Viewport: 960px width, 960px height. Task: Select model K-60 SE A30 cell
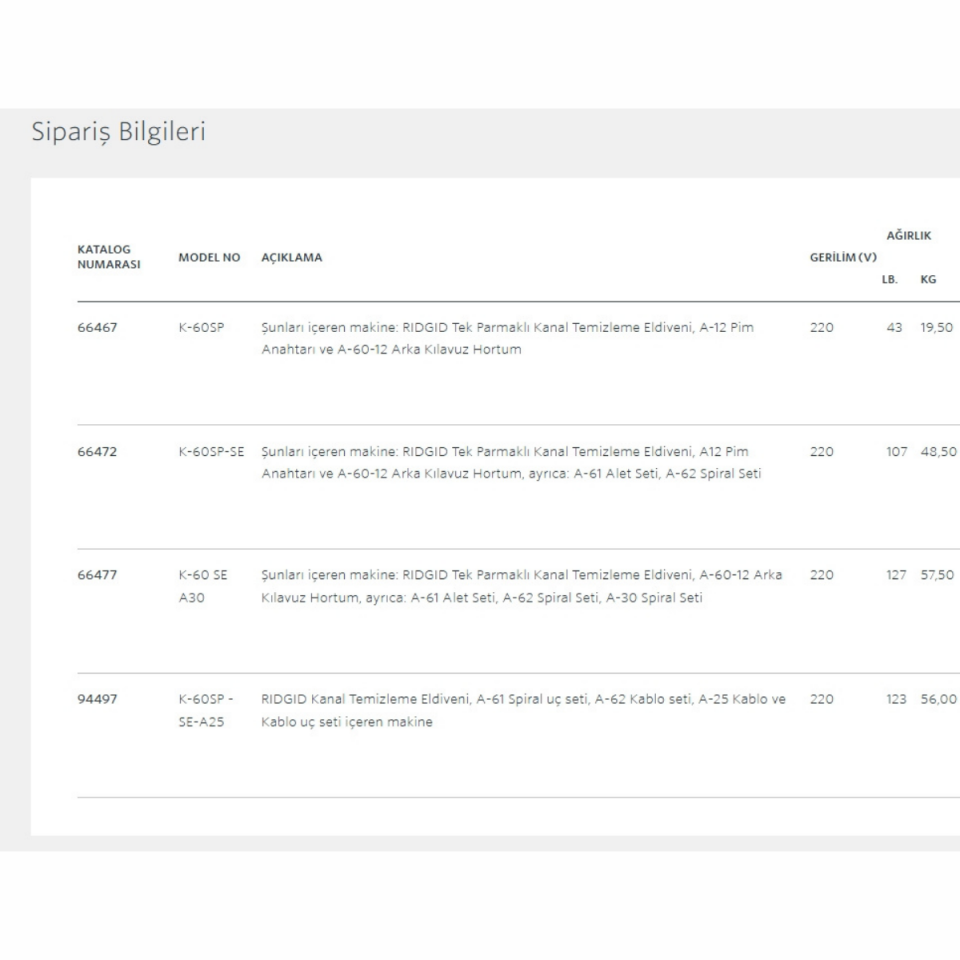[203, 586]
